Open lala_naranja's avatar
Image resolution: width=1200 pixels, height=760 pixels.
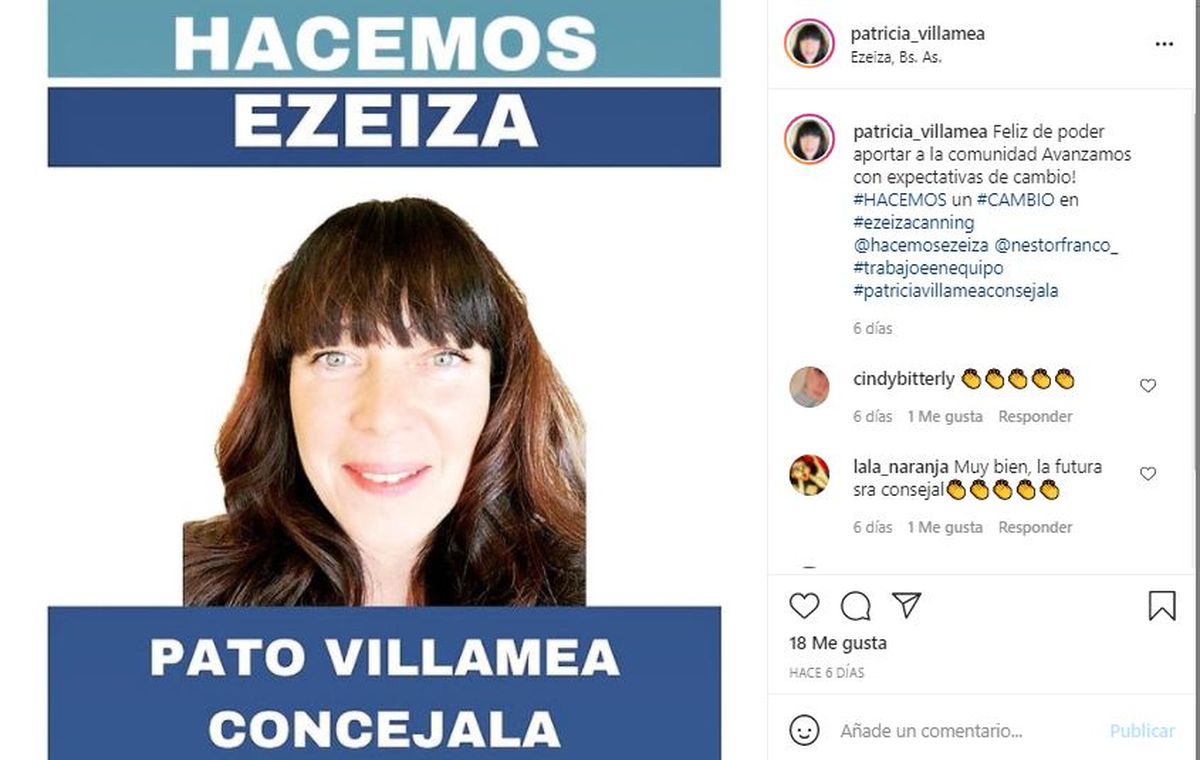click(809, 475)
